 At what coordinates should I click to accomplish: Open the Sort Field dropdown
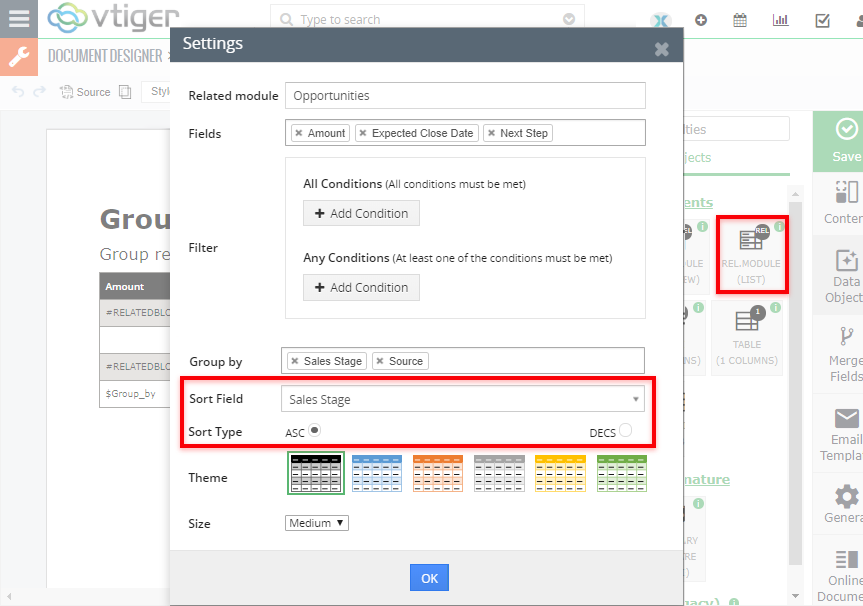point(463,399)
